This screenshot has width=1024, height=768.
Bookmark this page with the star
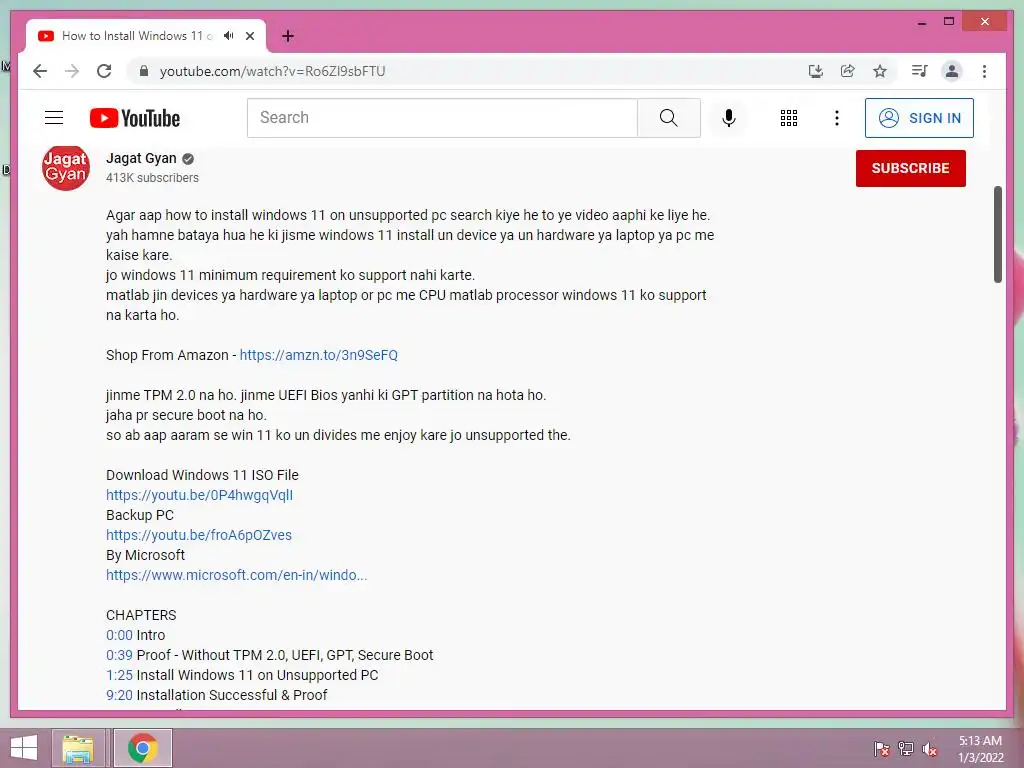[880, 71]
